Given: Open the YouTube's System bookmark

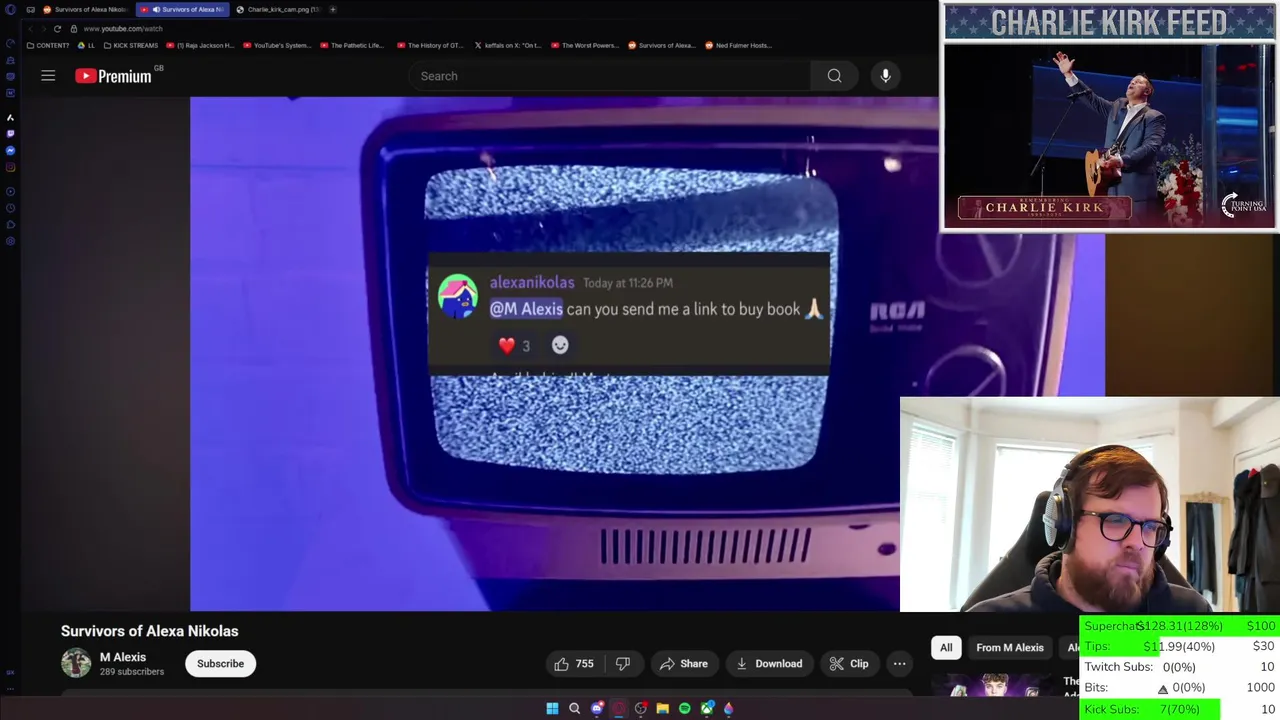Looking at the screenshot, I should [278, 45].
